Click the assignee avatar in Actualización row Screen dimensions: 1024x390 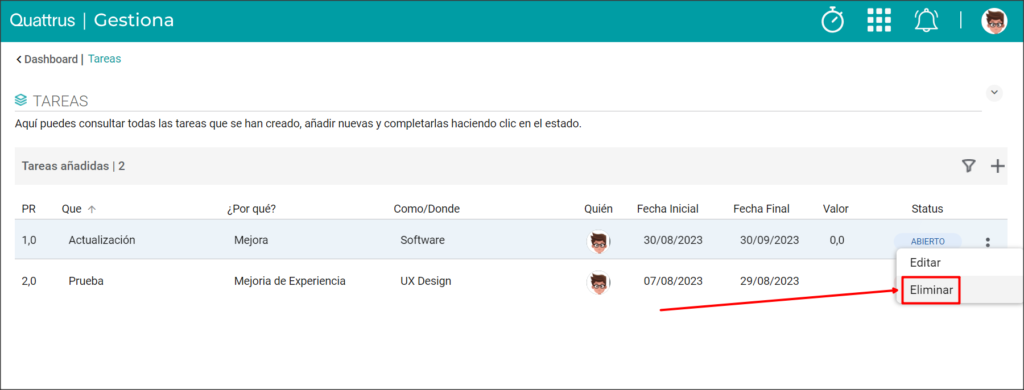coord(599,242)
